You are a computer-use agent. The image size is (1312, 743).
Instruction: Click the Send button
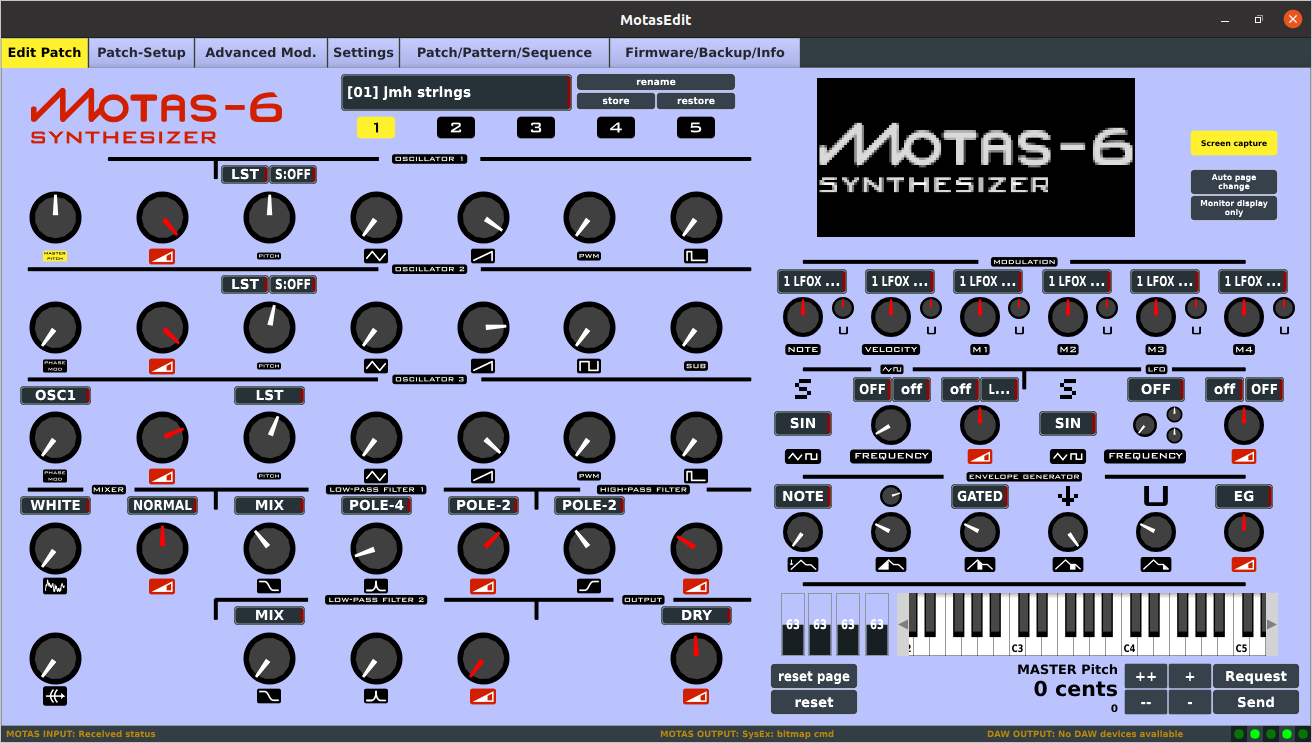pyautogui.click(x=1256, y=702)
